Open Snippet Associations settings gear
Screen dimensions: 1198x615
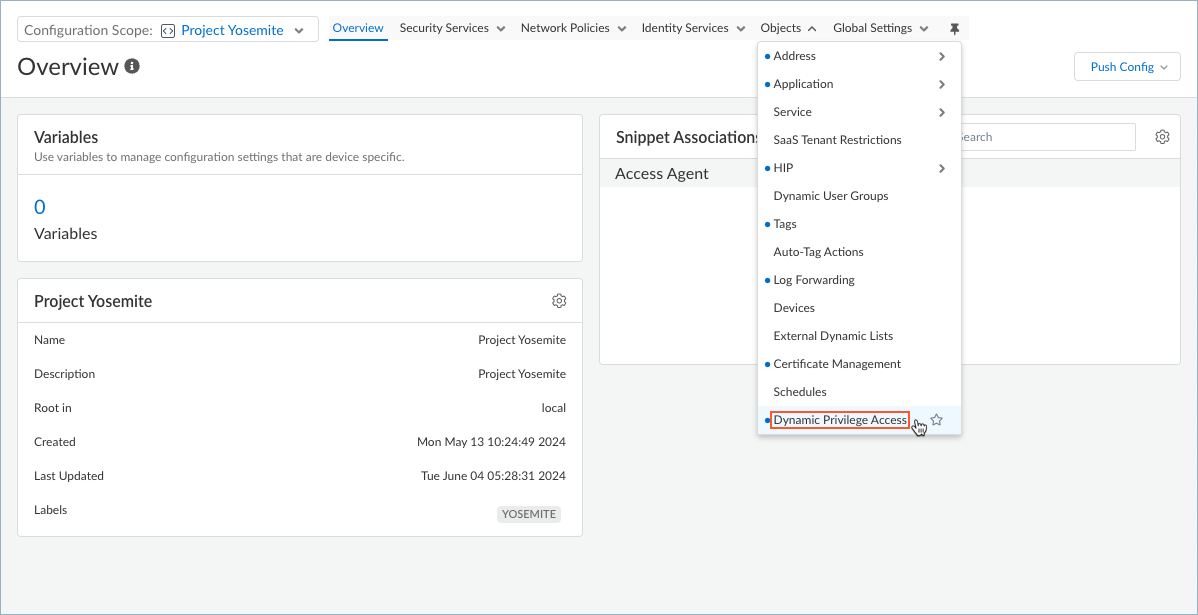coord(1162,137)
